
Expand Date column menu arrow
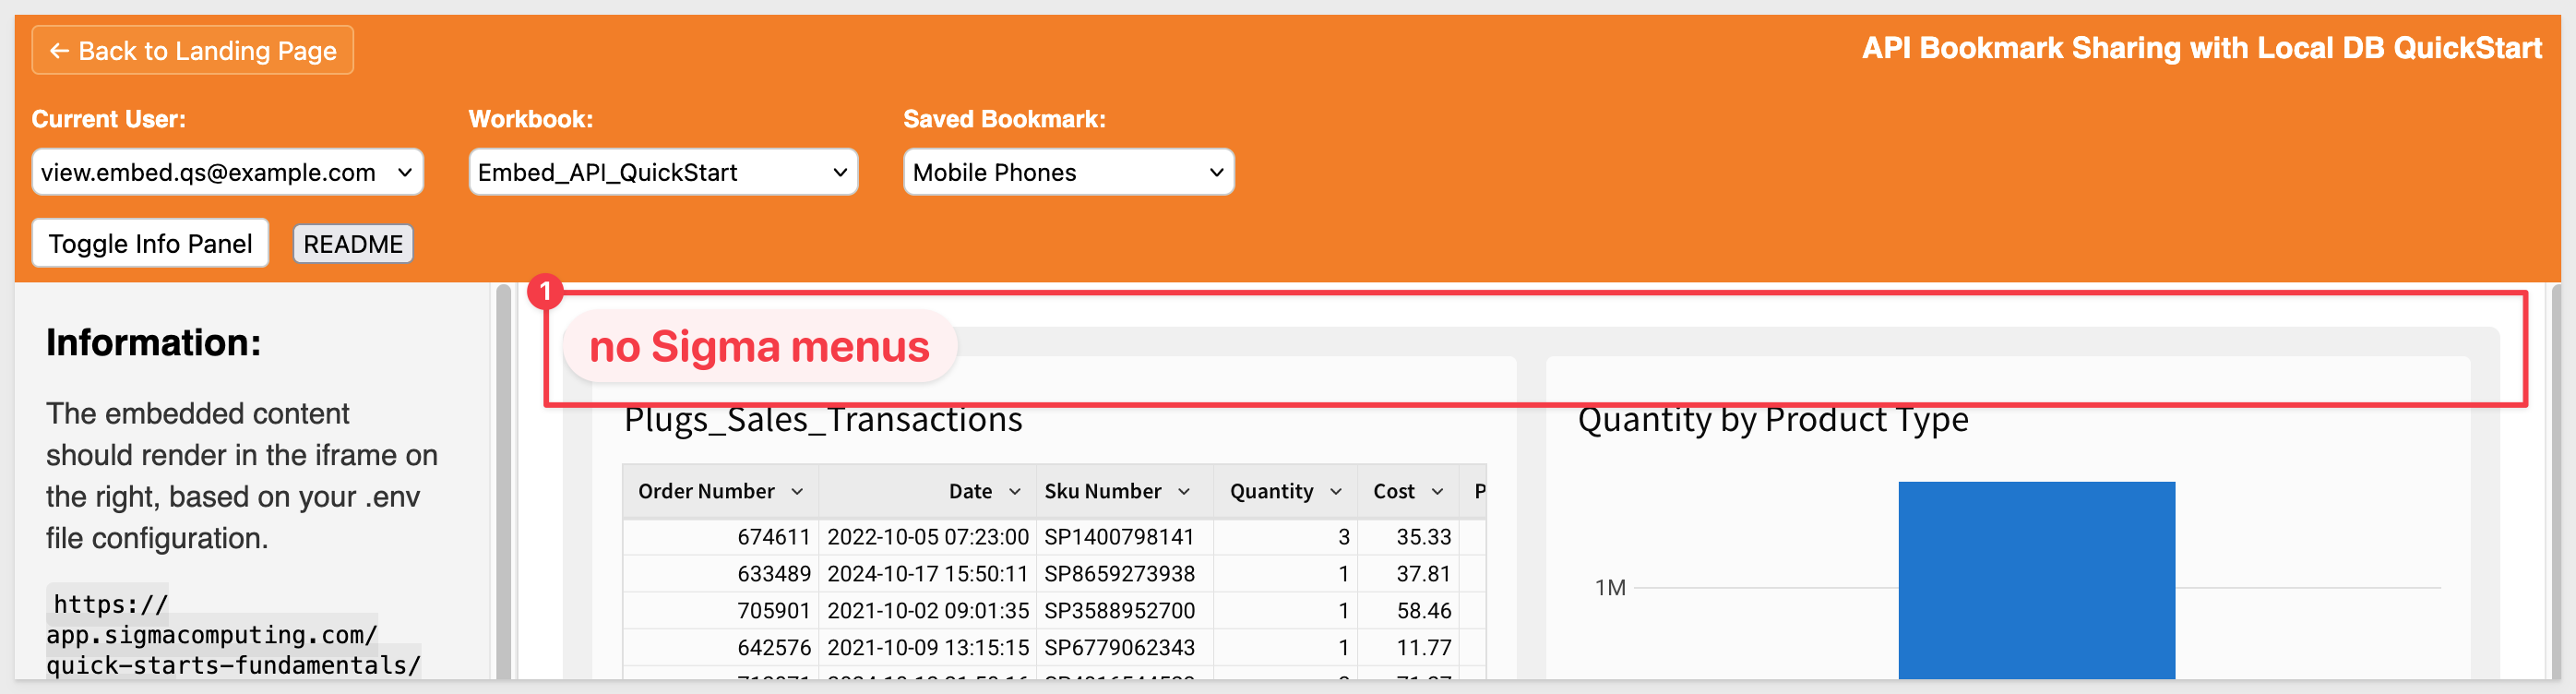pos(1015,491)
